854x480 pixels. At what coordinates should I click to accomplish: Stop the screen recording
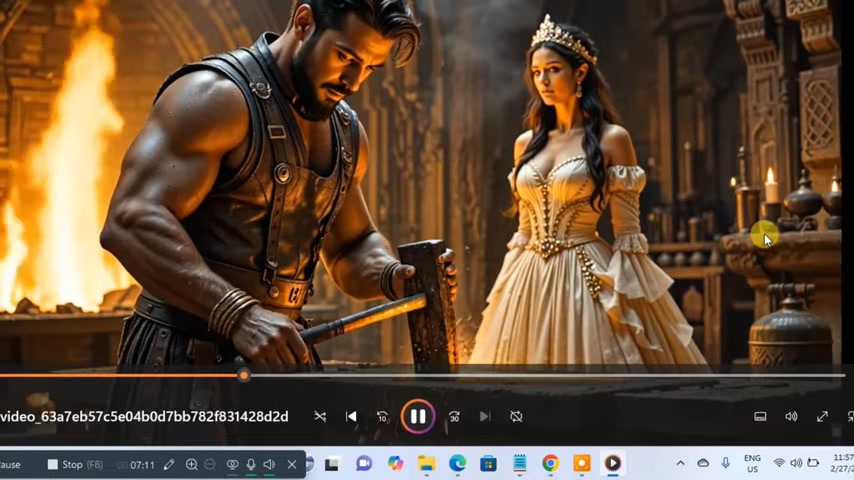click(75, 465)
